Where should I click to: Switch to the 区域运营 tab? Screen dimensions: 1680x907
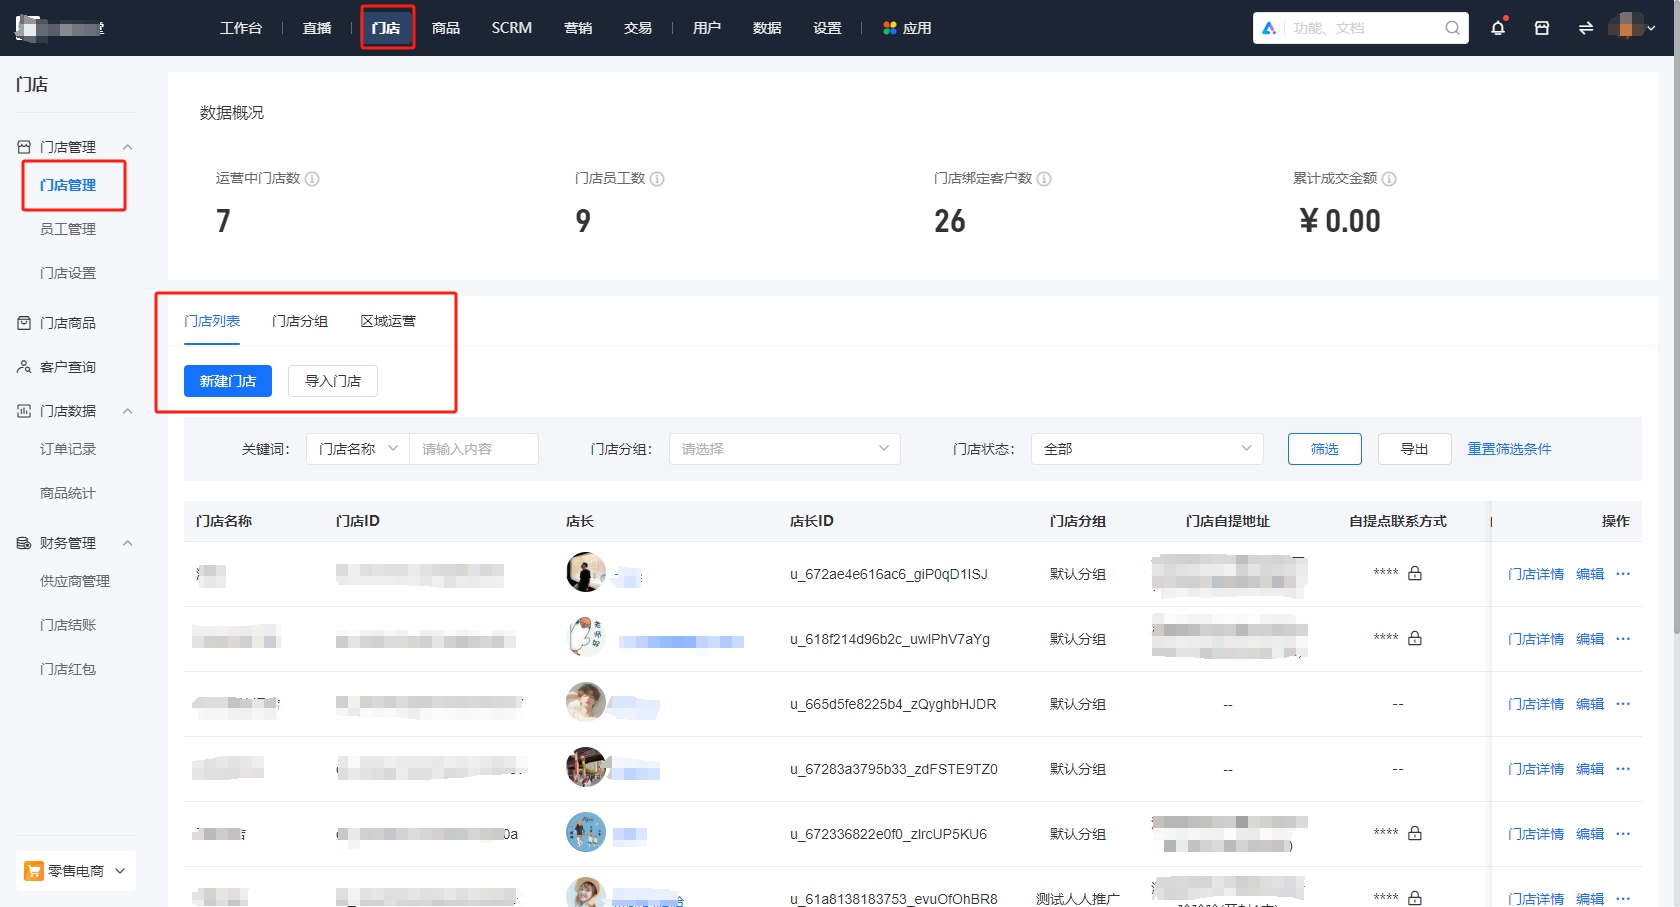coord(388,321)
